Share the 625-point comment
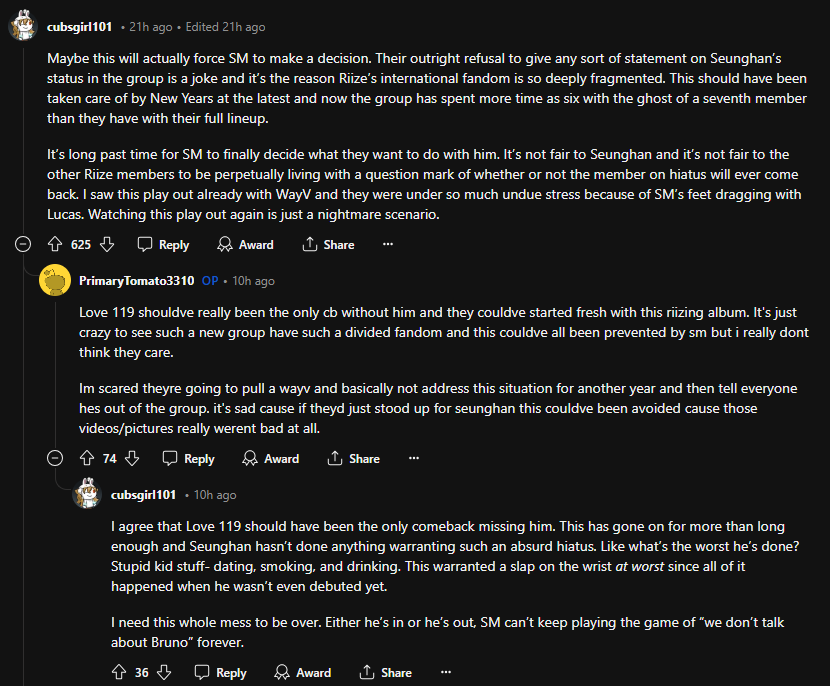The height and width of the screenshot is (686, 830). (x=328, y=244)
